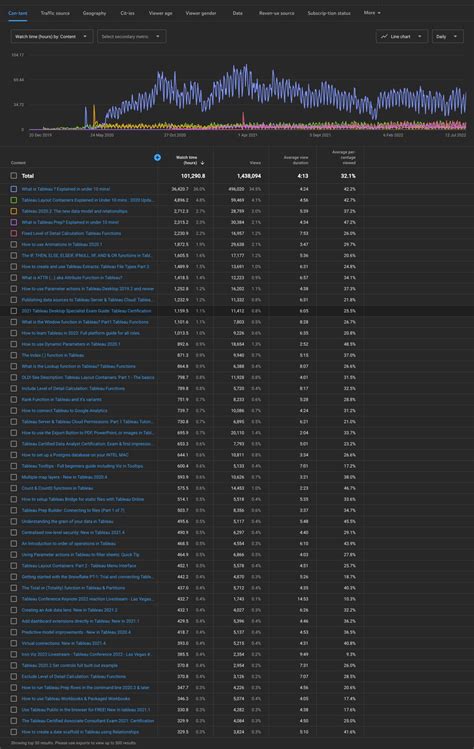Open Understanding the grain of your data link
This screenshot has width=474, height=749.
tap(67, 521)
